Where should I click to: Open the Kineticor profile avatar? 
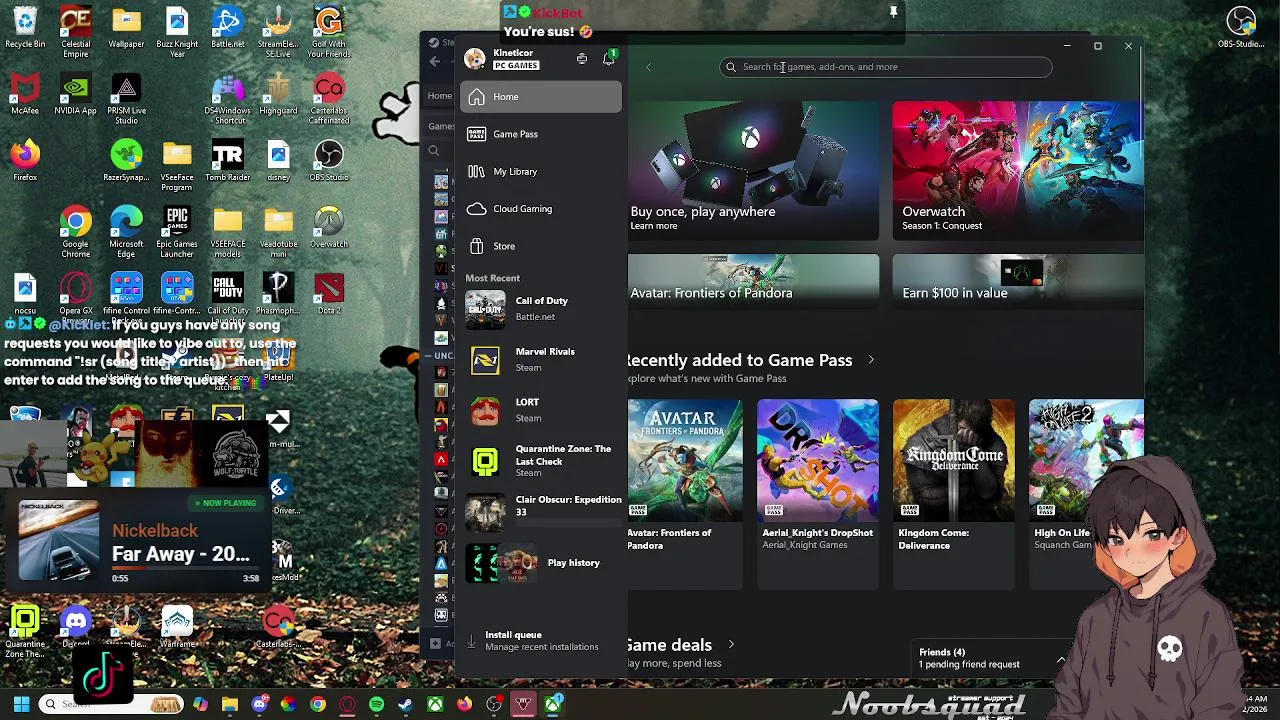click(475, 59)
